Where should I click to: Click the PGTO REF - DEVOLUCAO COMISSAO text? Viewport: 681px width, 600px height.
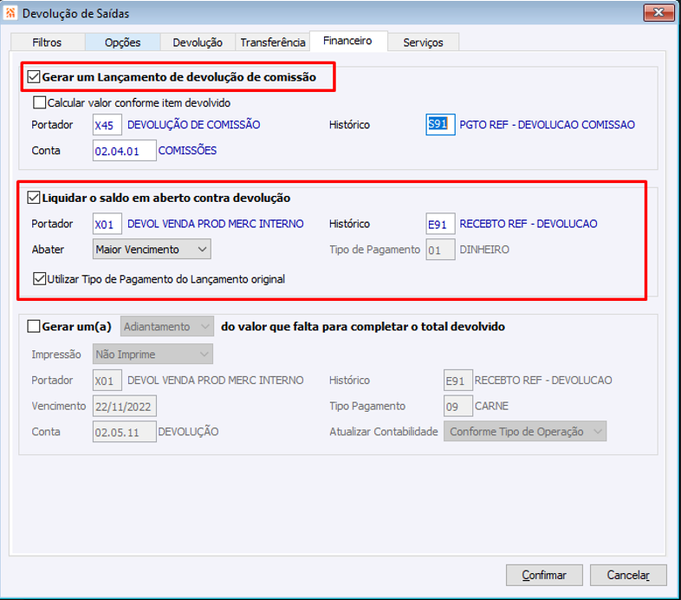click(x=547, y=125)
